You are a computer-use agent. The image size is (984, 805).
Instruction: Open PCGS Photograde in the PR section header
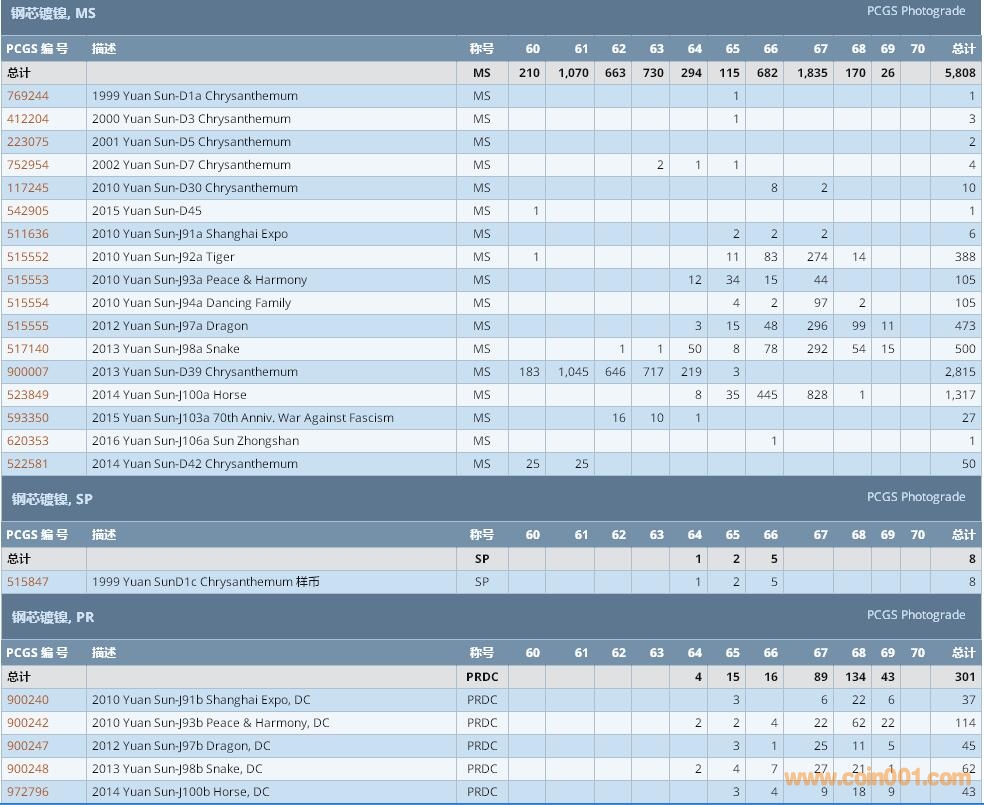tap(915, 615)
